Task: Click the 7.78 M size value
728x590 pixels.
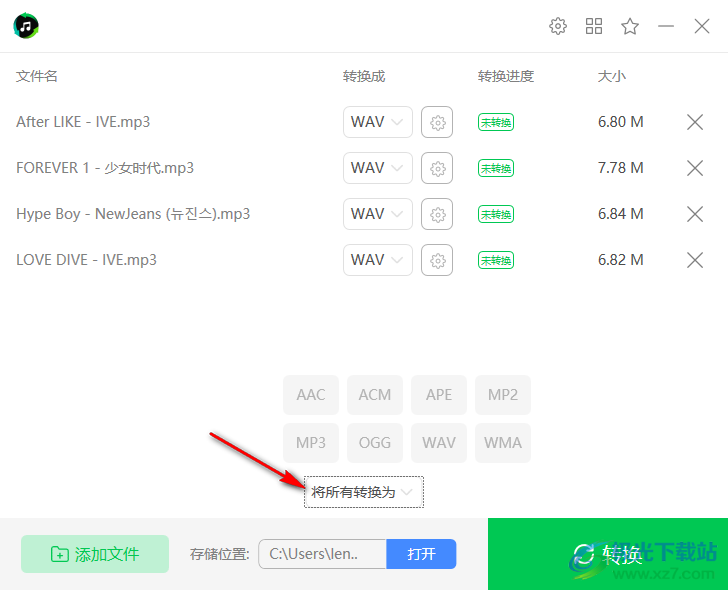Action: 621,168
